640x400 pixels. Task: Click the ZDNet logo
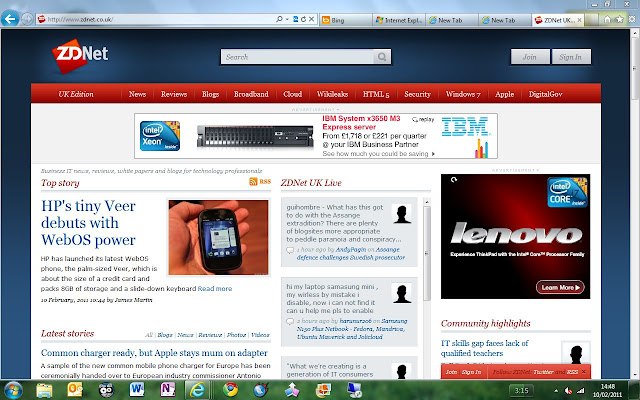tap(80, 56)
